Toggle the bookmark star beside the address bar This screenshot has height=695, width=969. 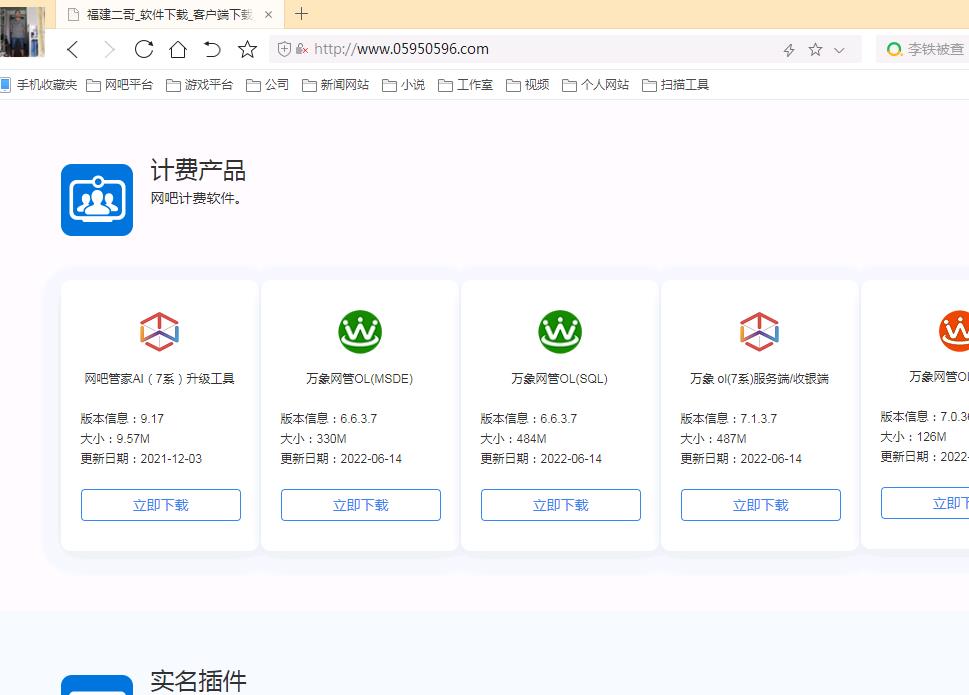tap(813, 48)
